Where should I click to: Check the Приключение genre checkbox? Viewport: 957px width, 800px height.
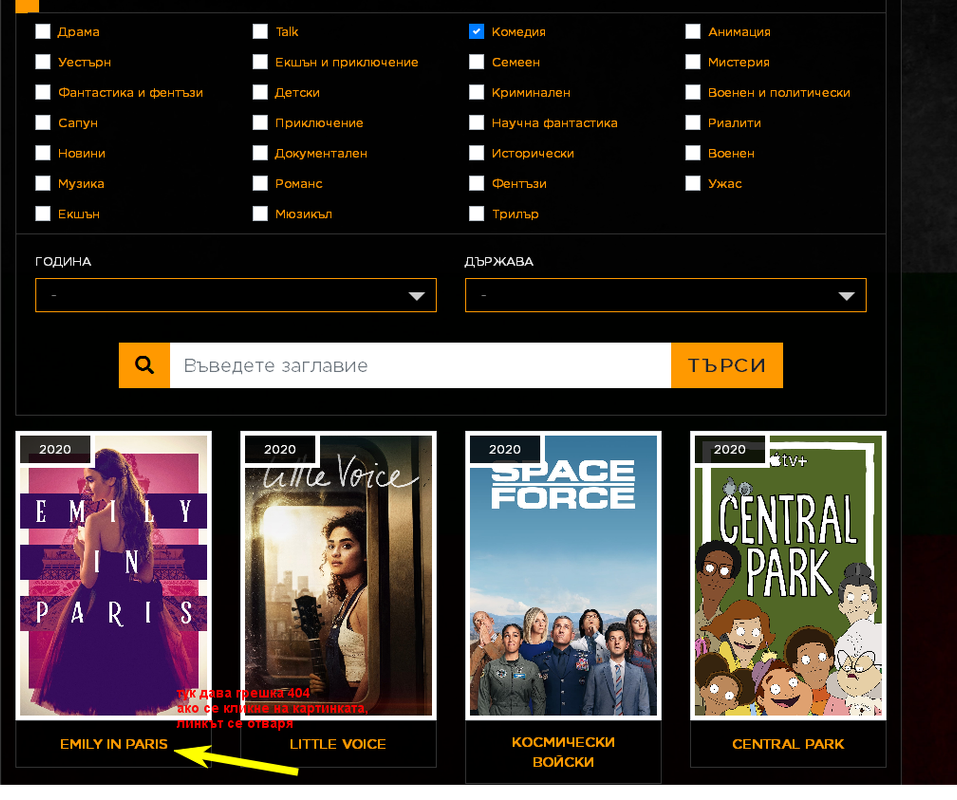260,123
